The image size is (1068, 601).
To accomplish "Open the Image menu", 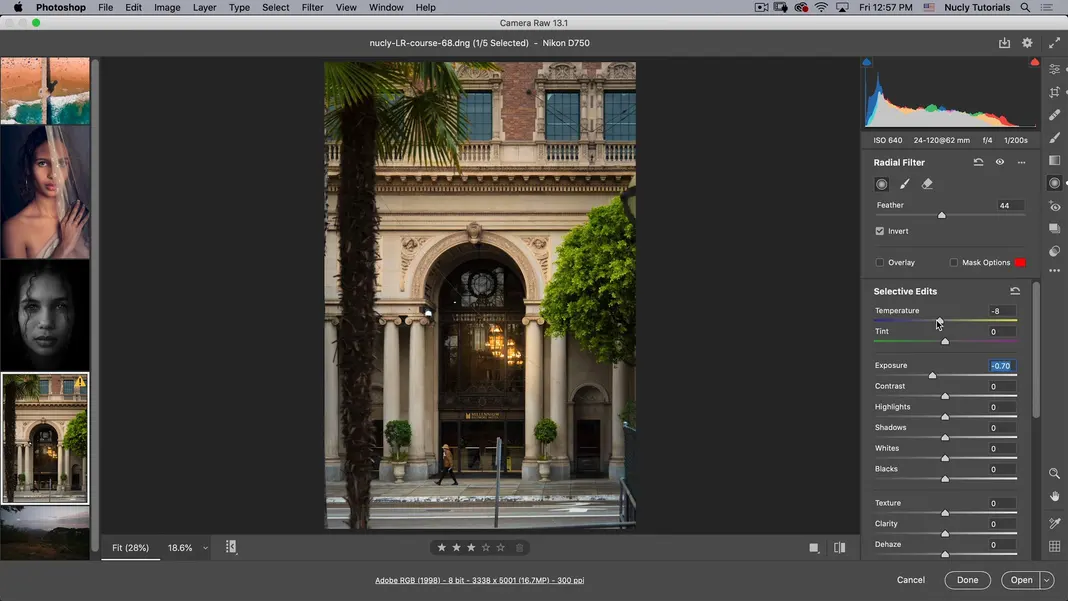I will click(167, 7).
